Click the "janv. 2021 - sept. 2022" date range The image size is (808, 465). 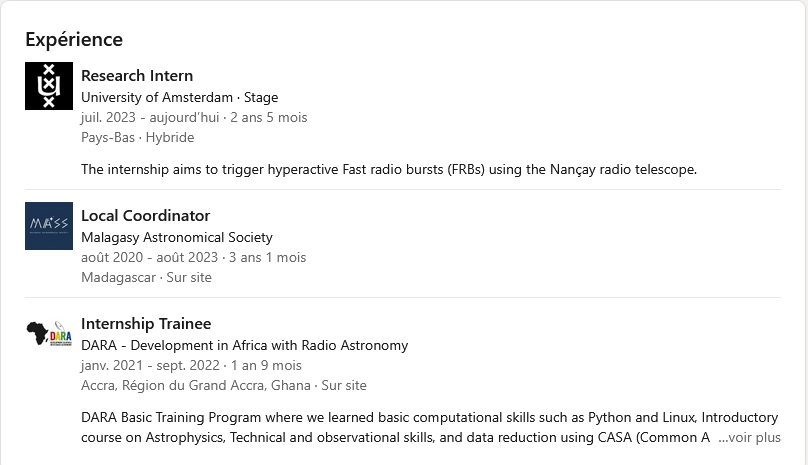pos(152,365)
